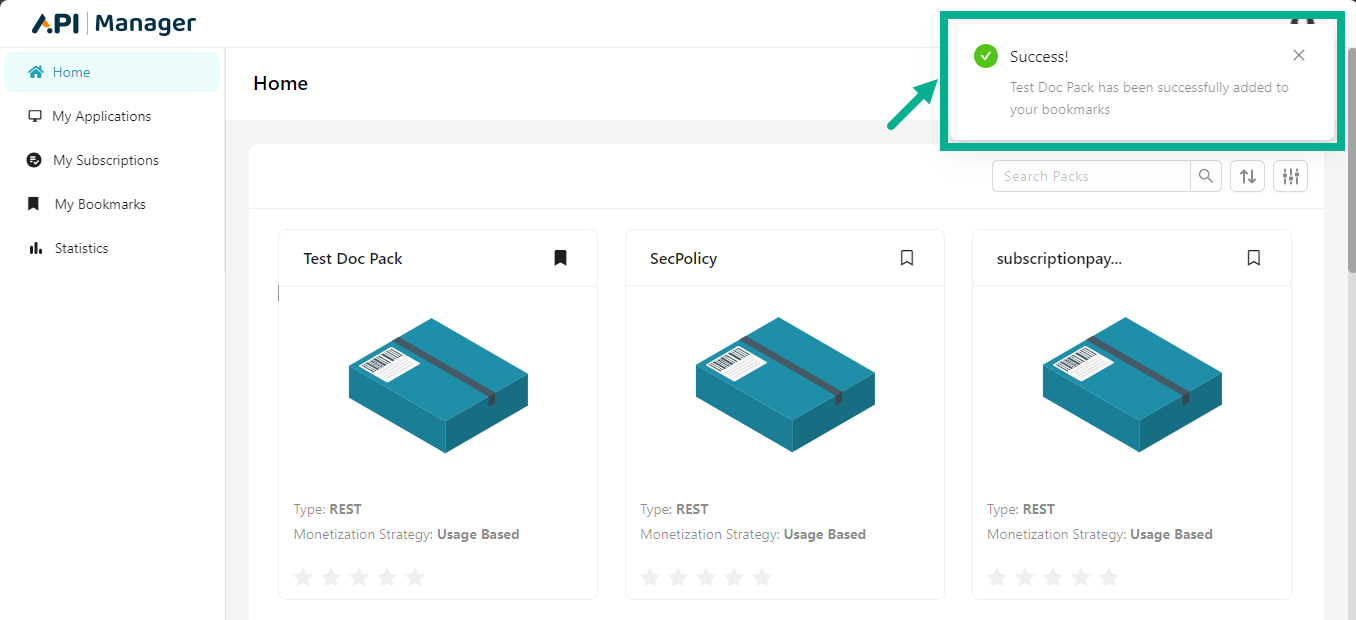The width and height of the screenshot is (1356, 620).
Task: Open the filter sliders icon
Action: tap(1290, 176)
